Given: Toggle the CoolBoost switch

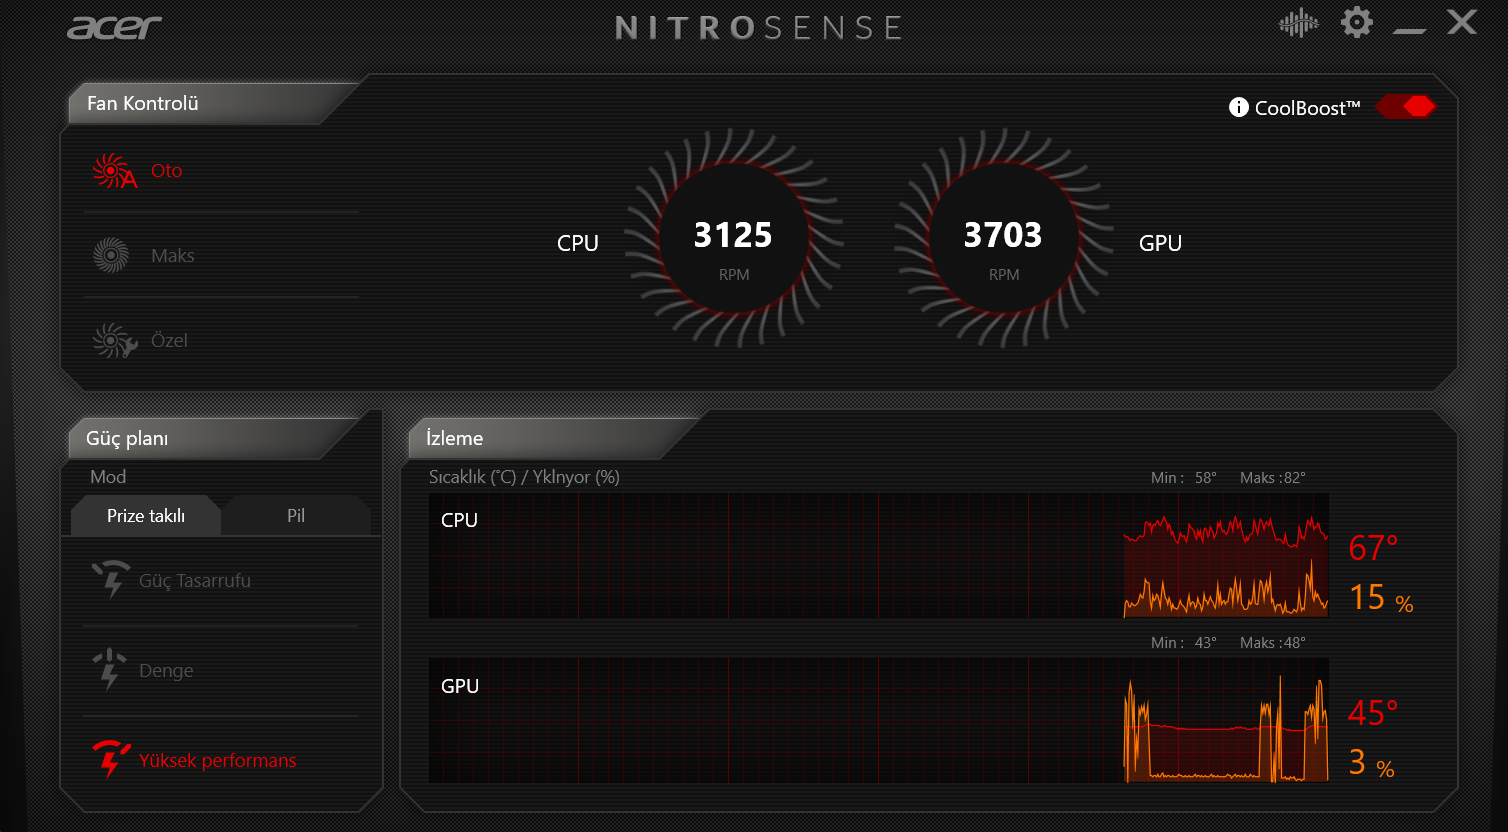Looking at the screenshot, I should 1406,106.
